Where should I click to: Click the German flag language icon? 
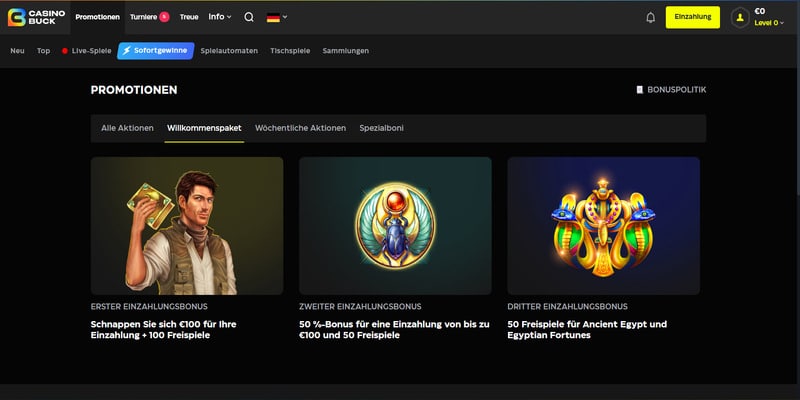[273, 17]
